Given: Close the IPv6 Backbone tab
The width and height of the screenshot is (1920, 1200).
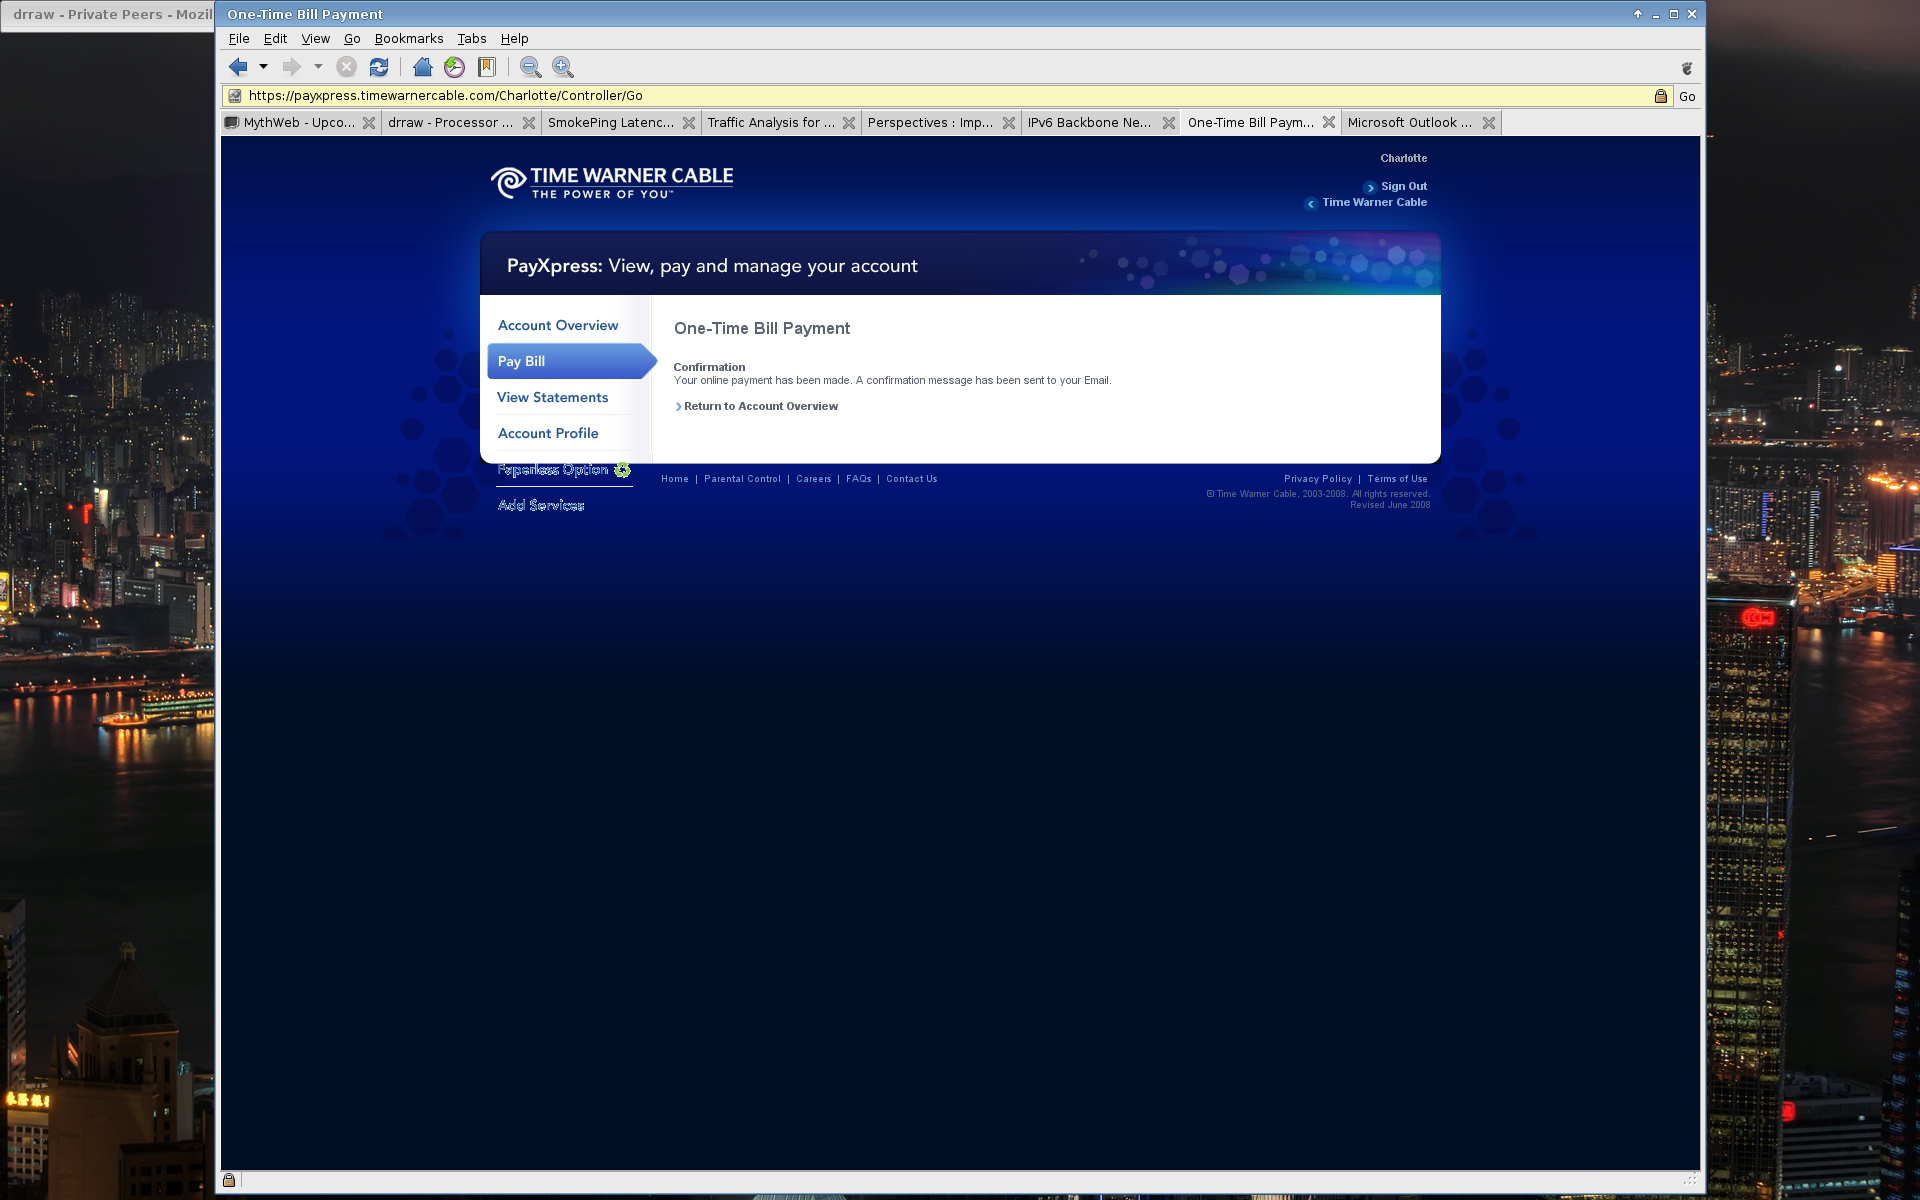Looking at the screenshot, I should click(x=1169, y=123).
